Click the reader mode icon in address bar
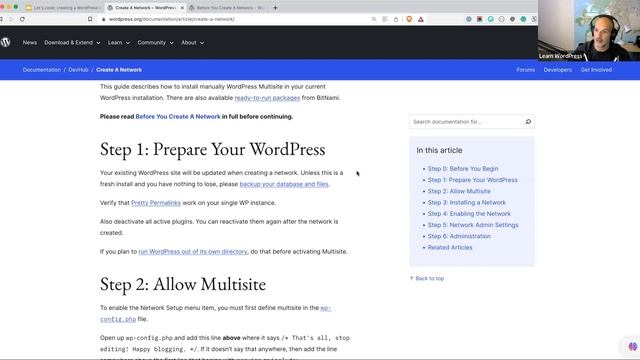The image size is (640, 360). [x=385, y=19]
